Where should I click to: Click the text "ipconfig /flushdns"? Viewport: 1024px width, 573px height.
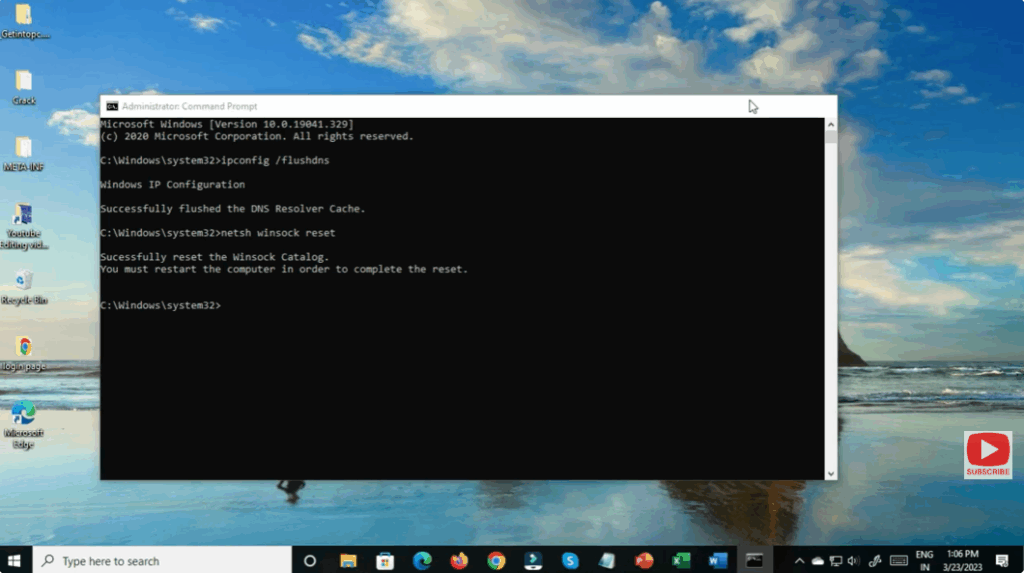coord(276,161)
